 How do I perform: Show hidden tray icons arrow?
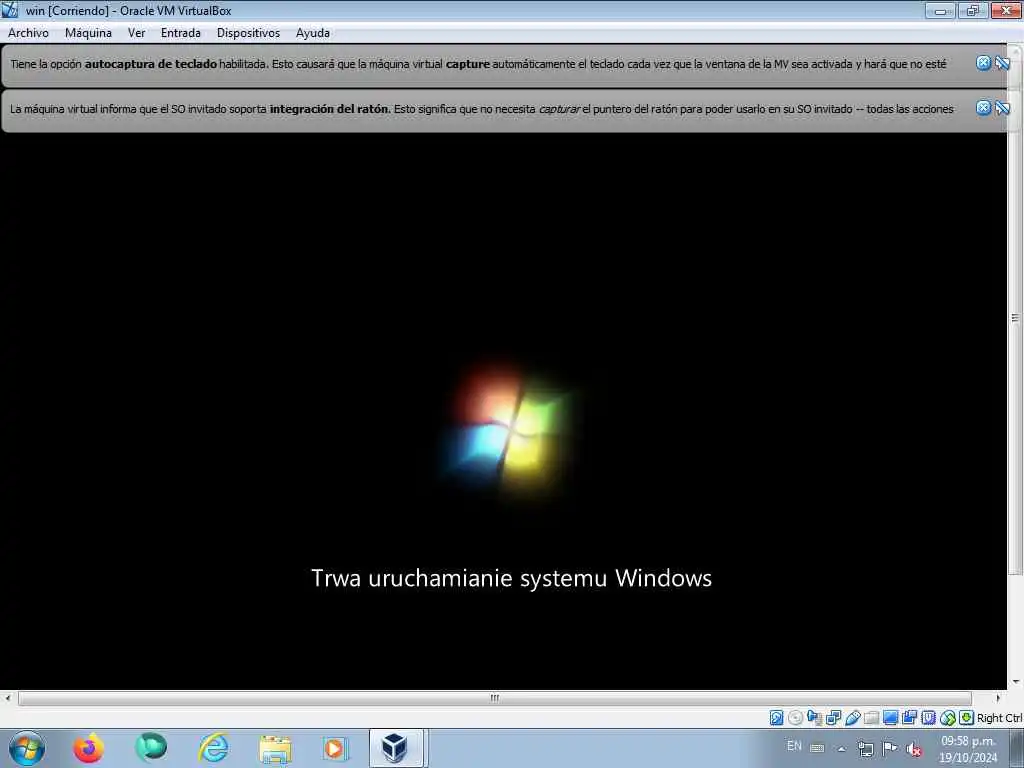tap(842, 749)
